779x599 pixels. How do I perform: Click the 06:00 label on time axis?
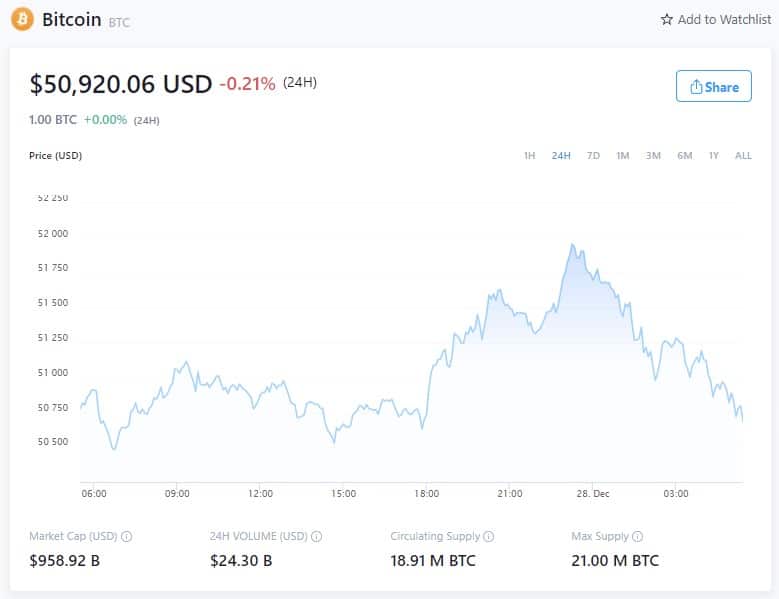pos(94,494)
